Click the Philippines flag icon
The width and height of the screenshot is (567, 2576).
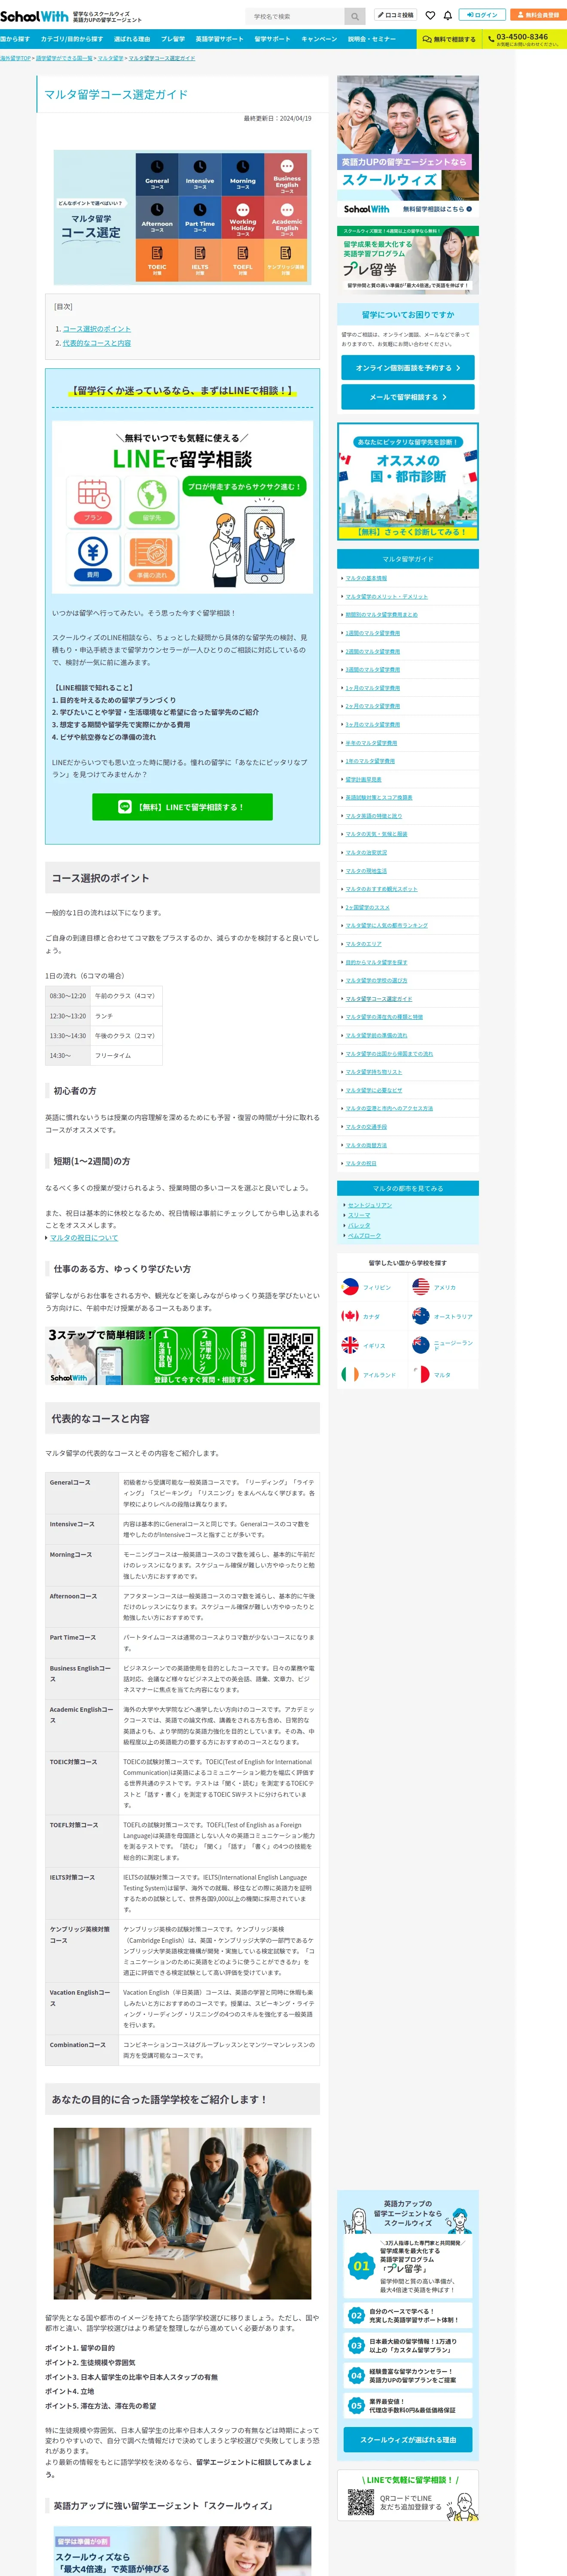pyautogui.click(x=350, y=1287)
